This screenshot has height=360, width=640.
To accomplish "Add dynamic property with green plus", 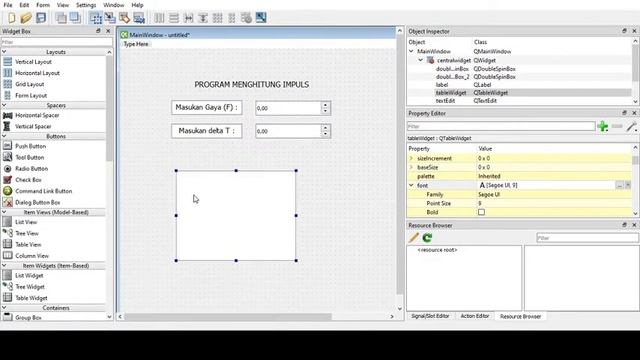I will click(x=603, y=127).
